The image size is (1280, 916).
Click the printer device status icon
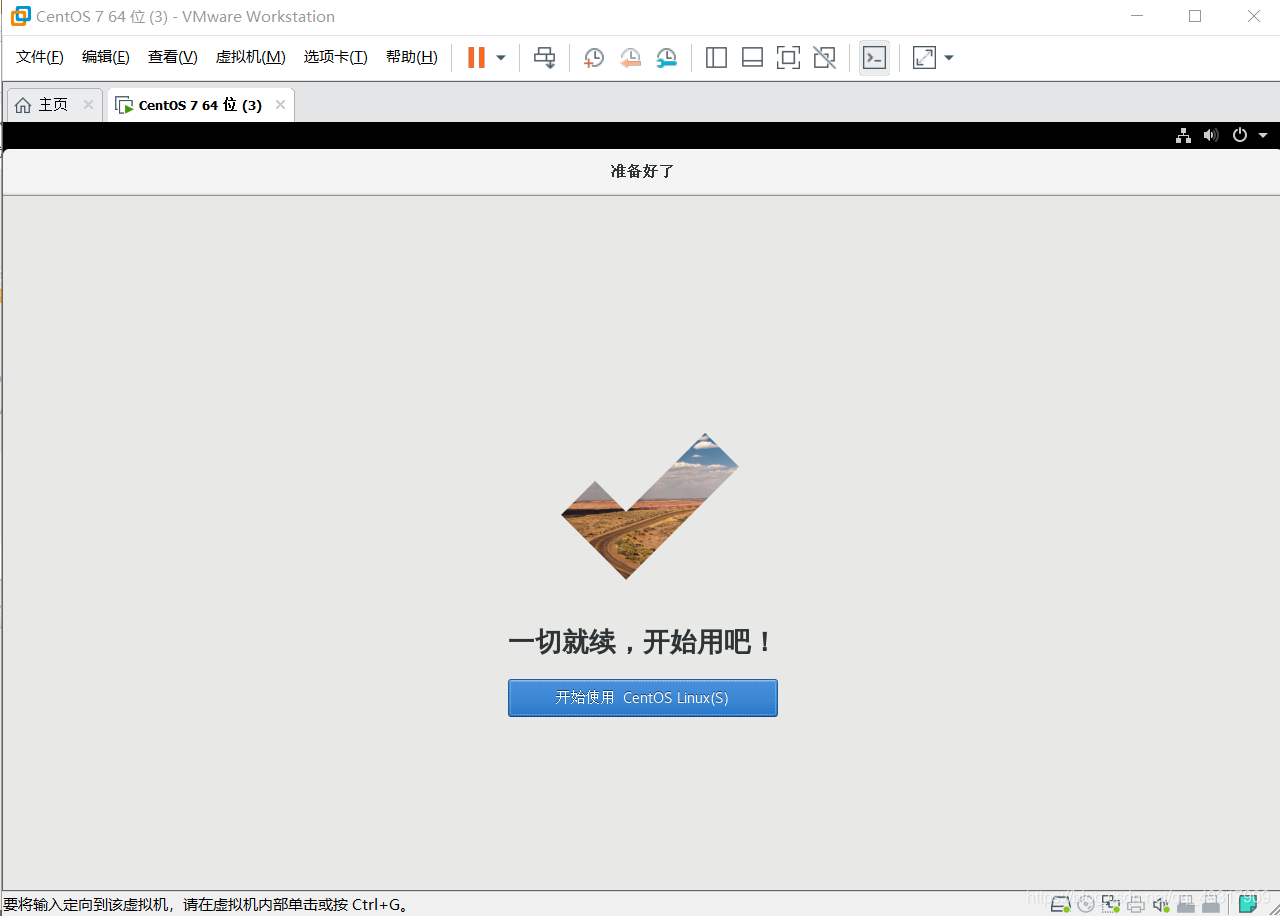coord(1136,904)
